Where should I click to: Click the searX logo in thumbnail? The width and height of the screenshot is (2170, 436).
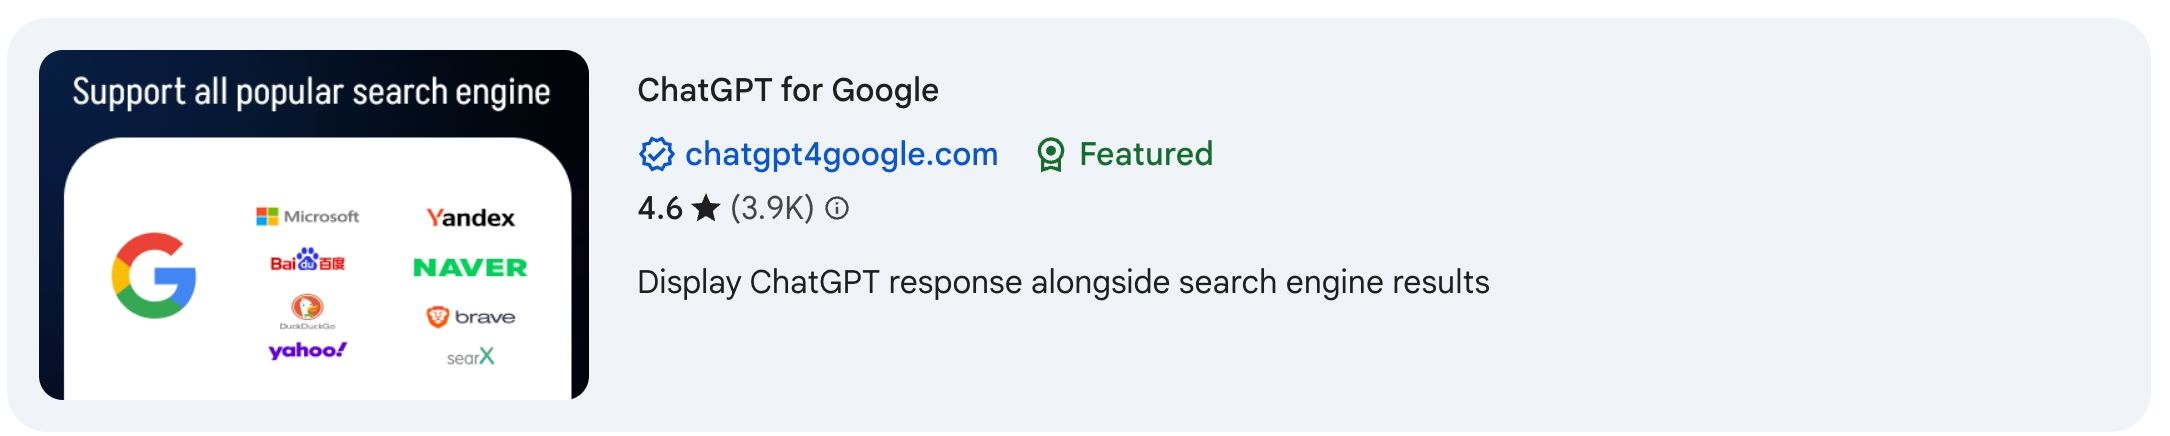470,356
